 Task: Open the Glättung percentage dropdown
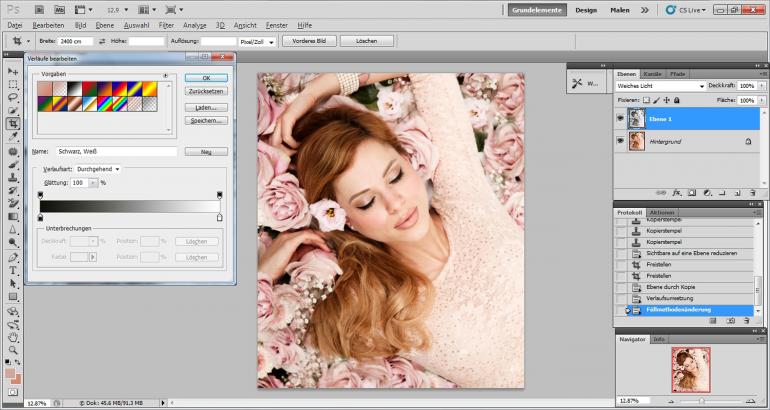point(94,183)
